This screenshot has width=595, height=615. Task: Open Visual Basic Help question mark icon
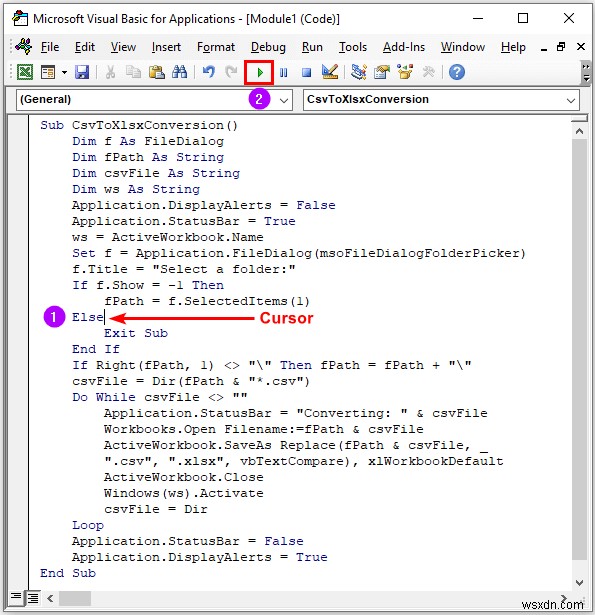pos(457,73)
